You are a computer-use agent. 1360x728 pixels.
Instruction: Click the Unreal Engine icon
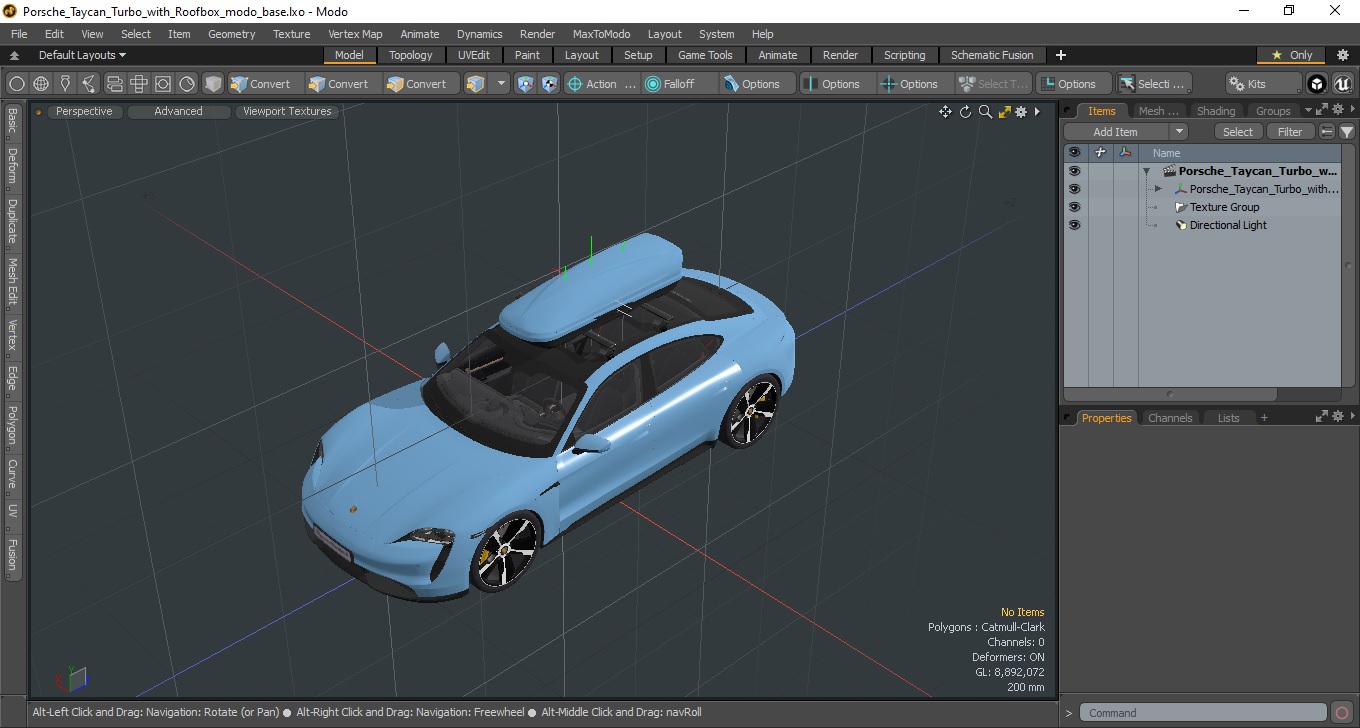click(1342, 84)
